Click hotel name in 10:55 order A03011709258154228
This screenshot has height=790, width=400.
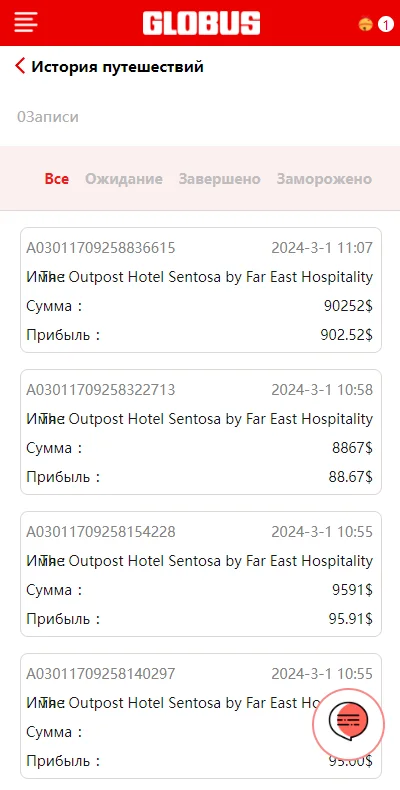tap(208, 560)
